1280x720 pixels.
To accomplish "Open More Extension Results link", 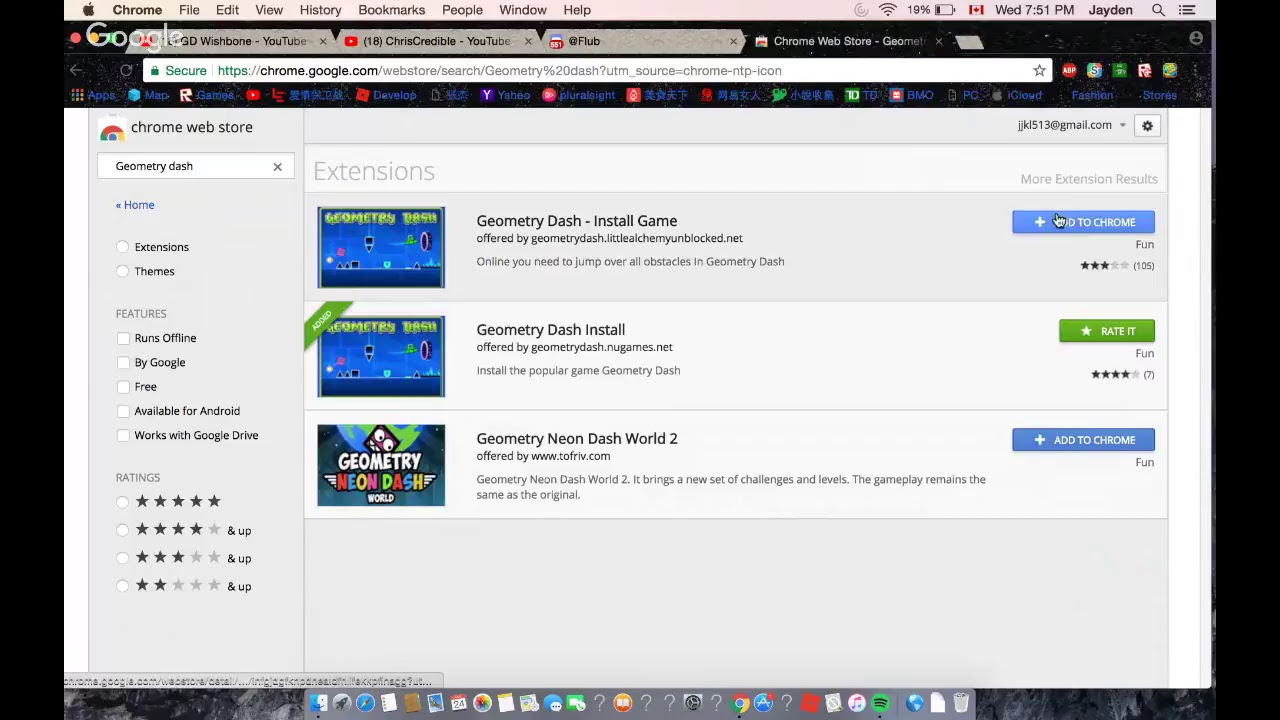I will 1089,179.
